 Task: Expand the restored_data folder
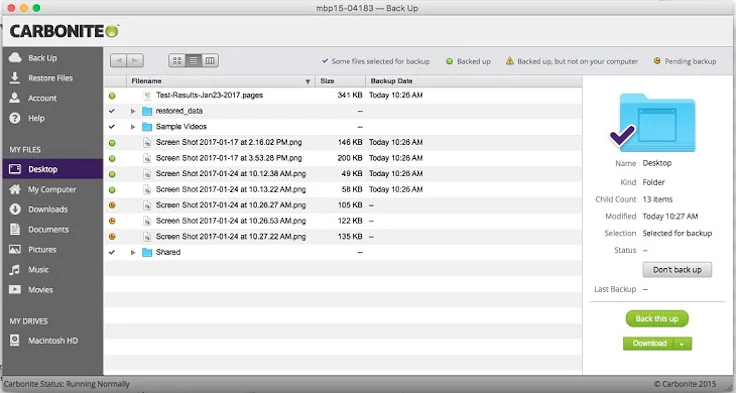[x=133, y=111]
